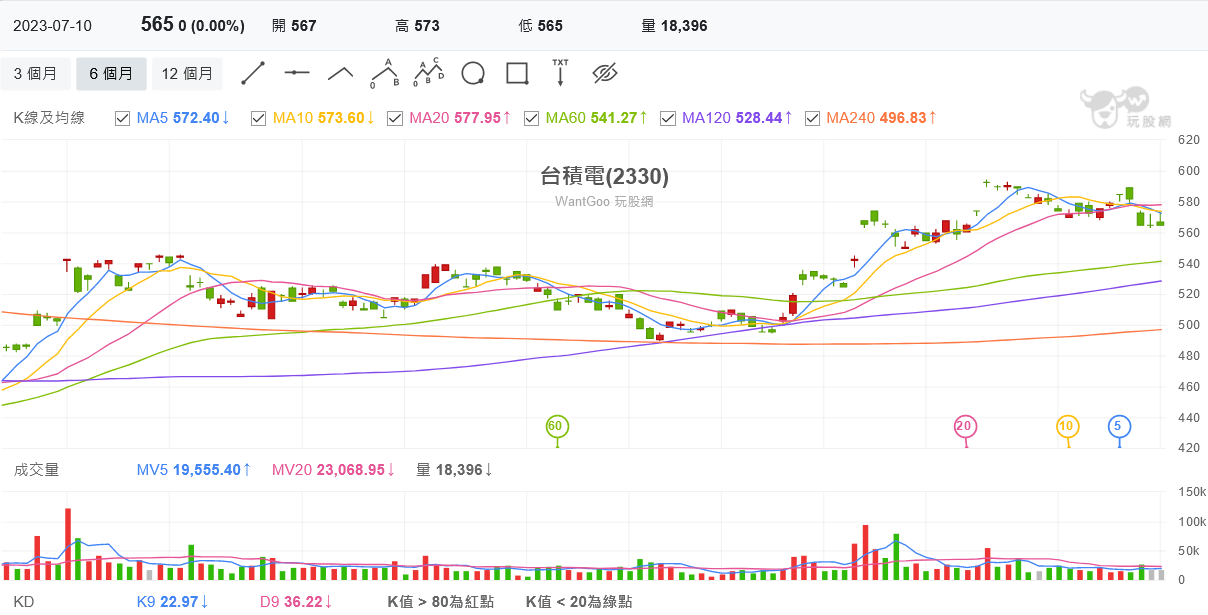Uncheck the MA20 moving average checkbox

[396, 118]
